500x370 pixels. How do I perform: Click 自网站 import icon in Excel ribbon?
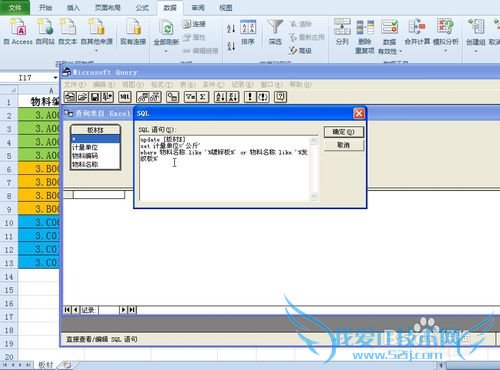pos(45,32)
